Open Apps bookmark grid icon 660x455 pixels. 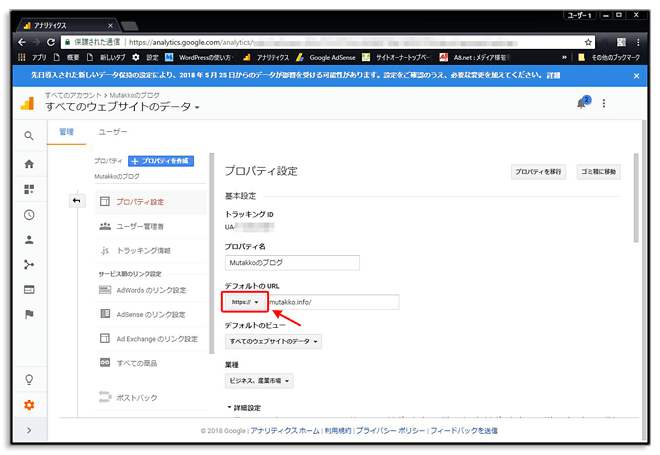pos(22,57)
